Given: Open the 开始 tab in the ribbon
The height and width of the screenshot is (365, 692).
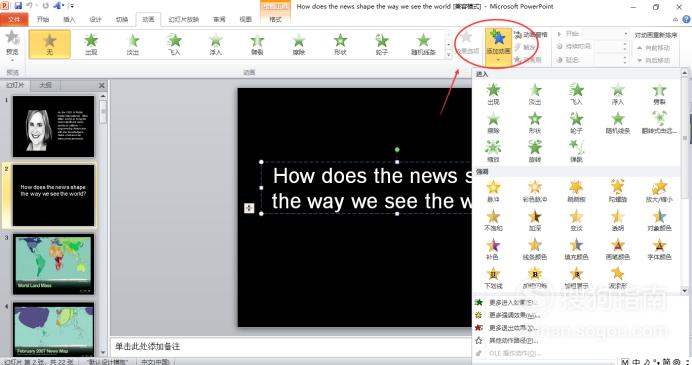Looking at the screenshot, I should 43,19.
